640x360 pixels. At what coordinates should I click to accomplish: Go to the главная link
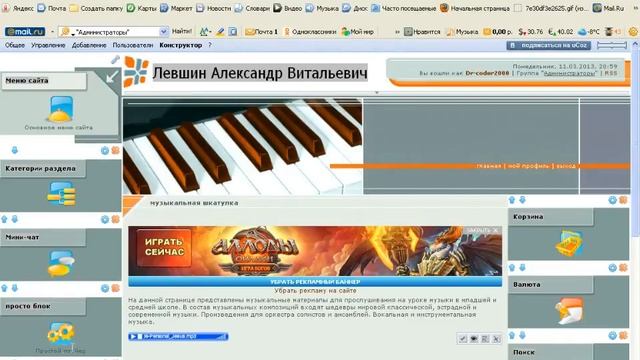[489, 166]
